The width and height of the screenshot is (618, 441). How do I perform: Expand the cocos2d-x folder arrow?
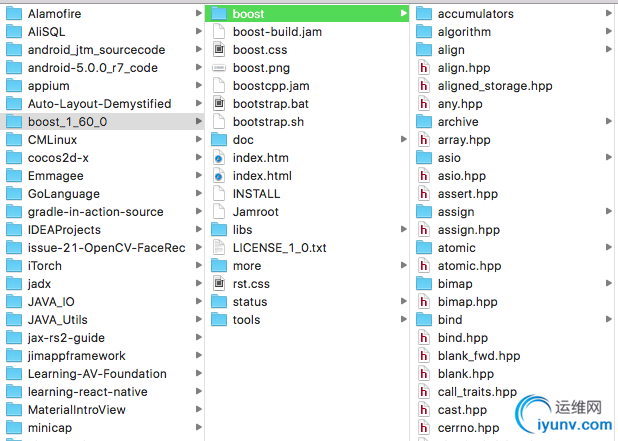(x=199, y=157)
